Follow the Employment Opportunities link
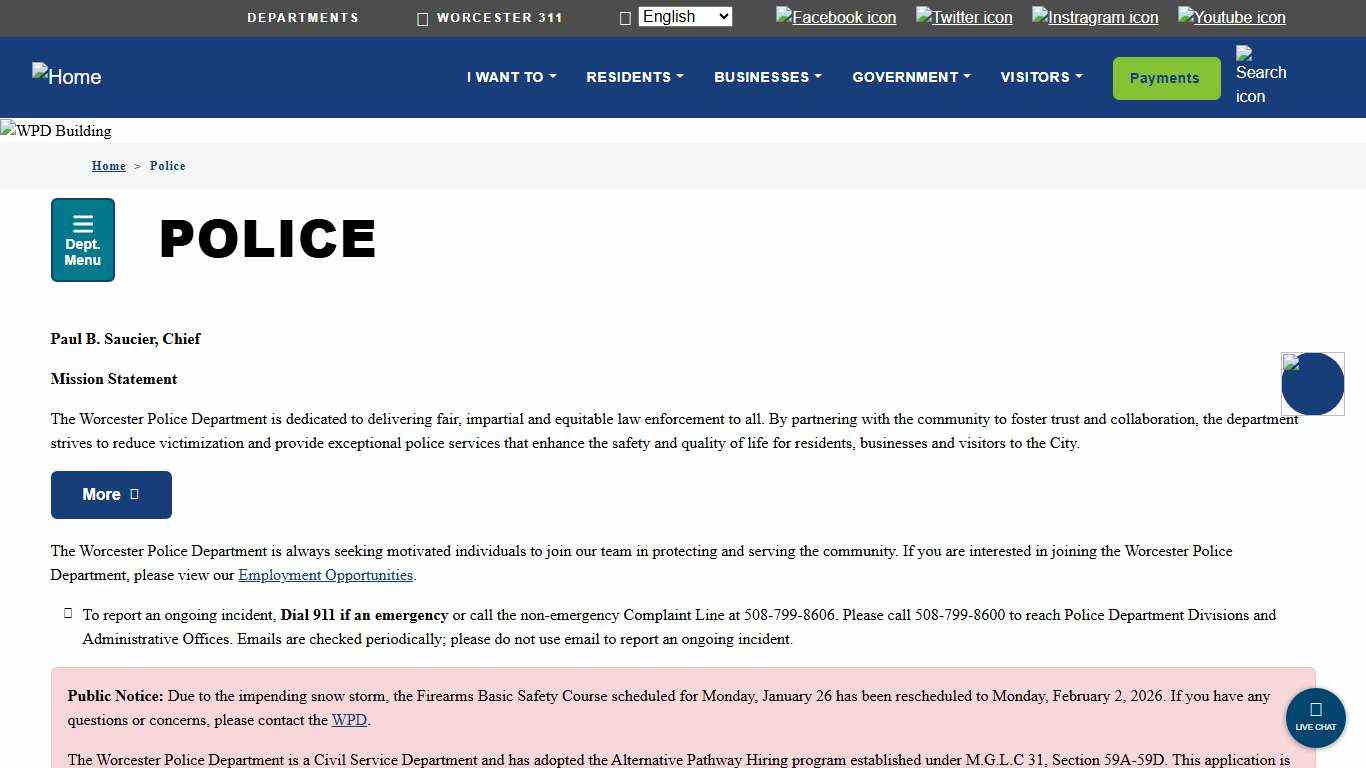 coord(325,575)
